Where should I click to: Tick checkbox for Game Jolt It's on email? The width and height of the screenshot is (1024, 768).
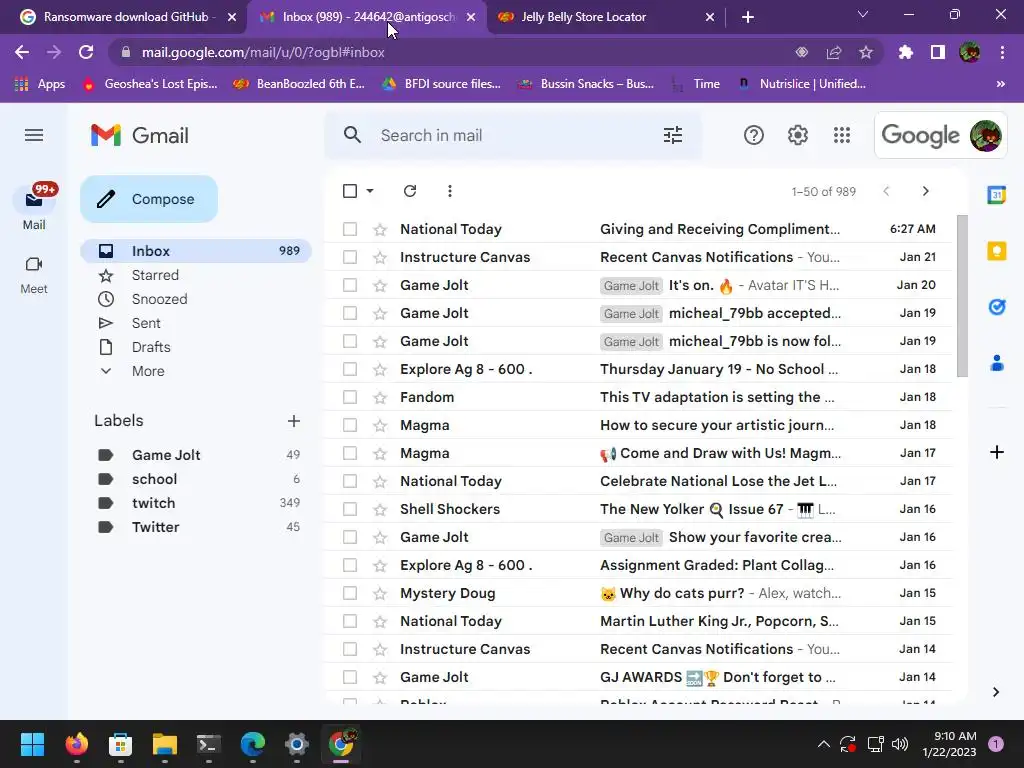tap(350, 285)
